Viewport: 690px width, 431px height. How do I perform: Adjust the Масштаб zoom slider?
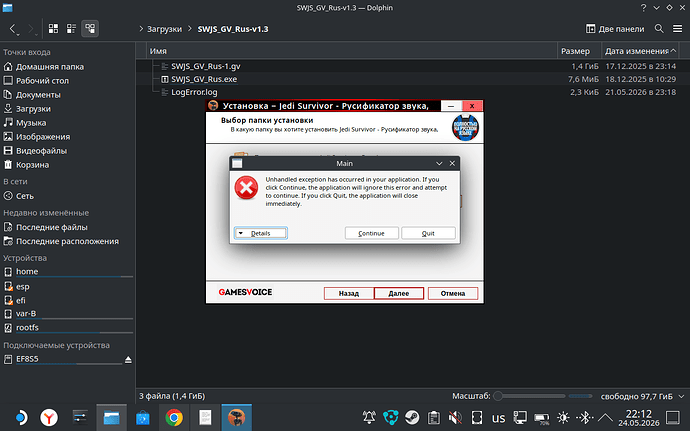[530, 396]
